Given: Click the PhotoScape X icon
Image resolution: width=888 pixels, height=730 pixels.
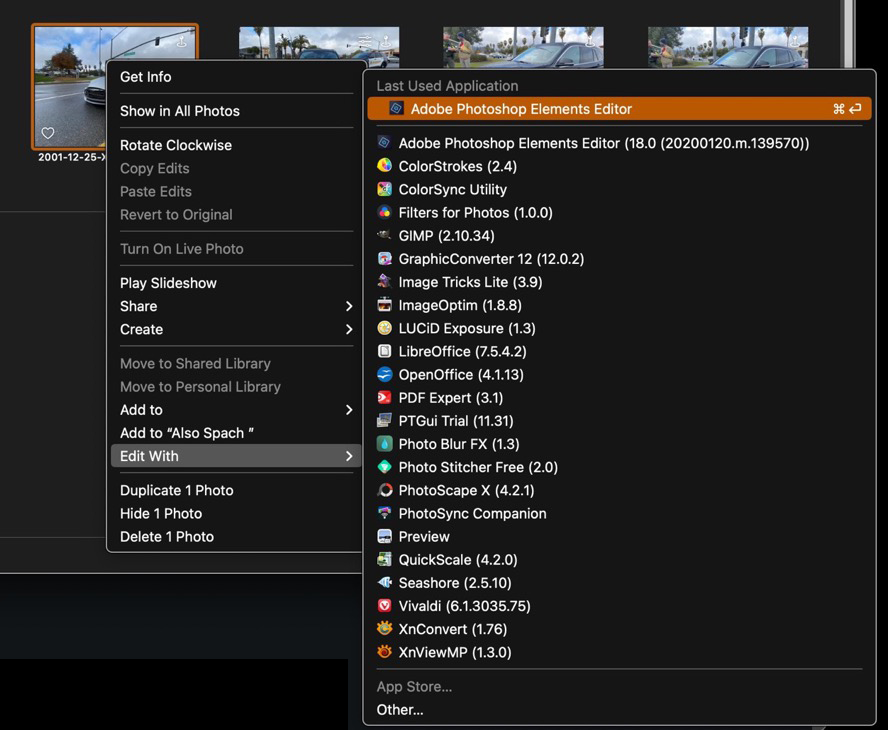Looking at the screenshot, I should pos(385,490).
